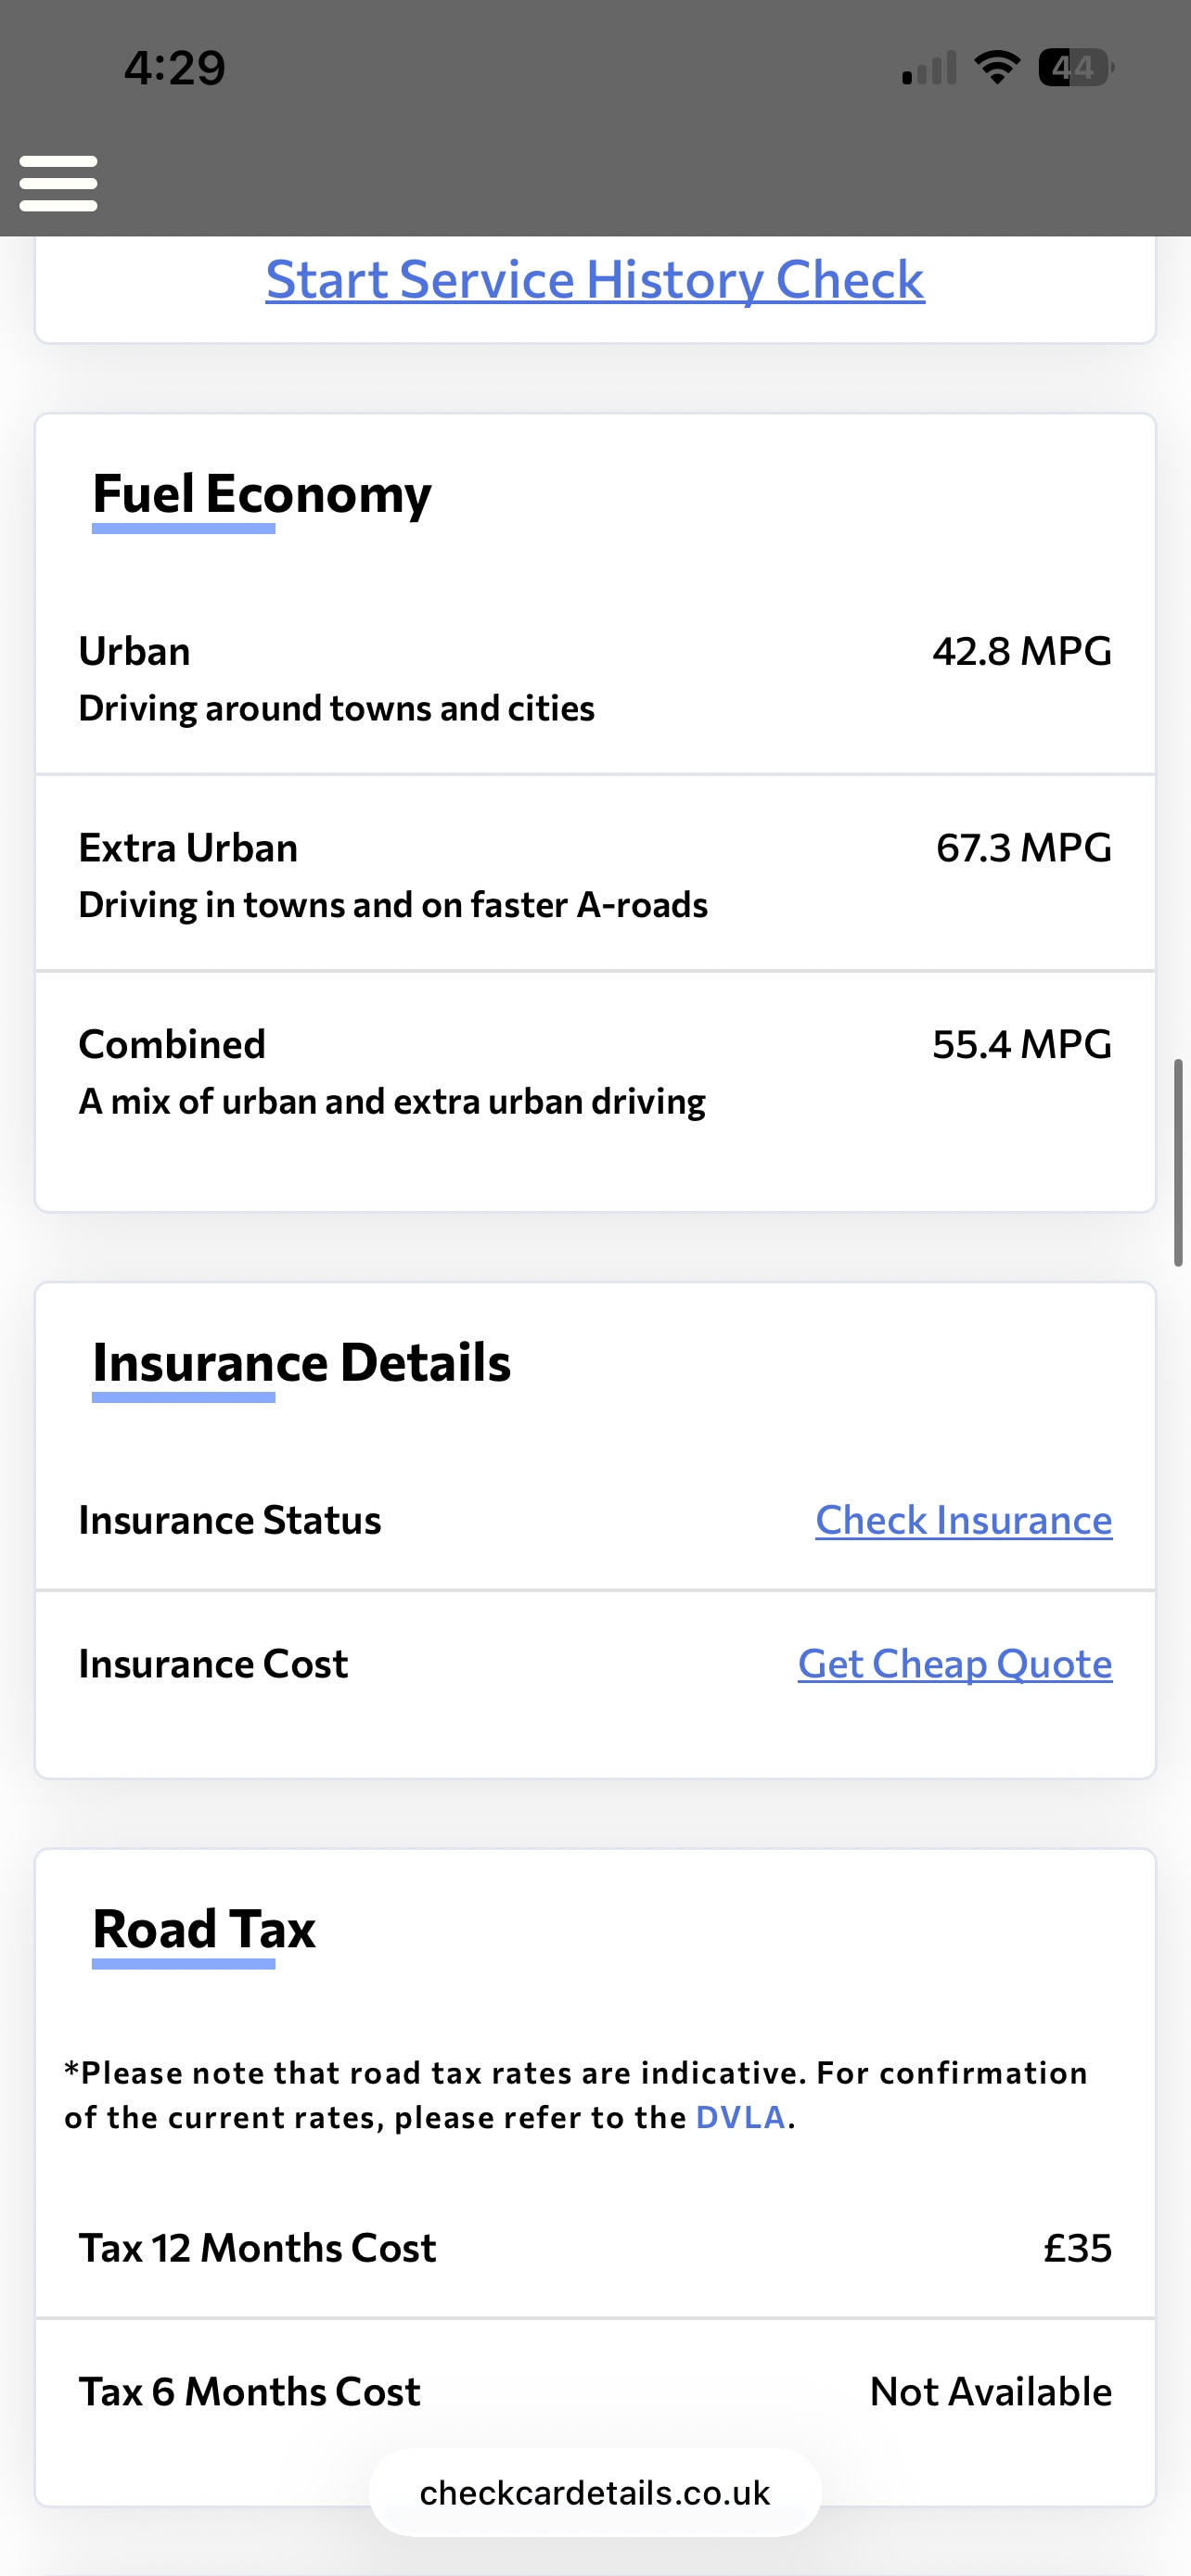The image size is (1191, 2576).
Task: Tap the Road Tax heading
Action: (204, 1929)
